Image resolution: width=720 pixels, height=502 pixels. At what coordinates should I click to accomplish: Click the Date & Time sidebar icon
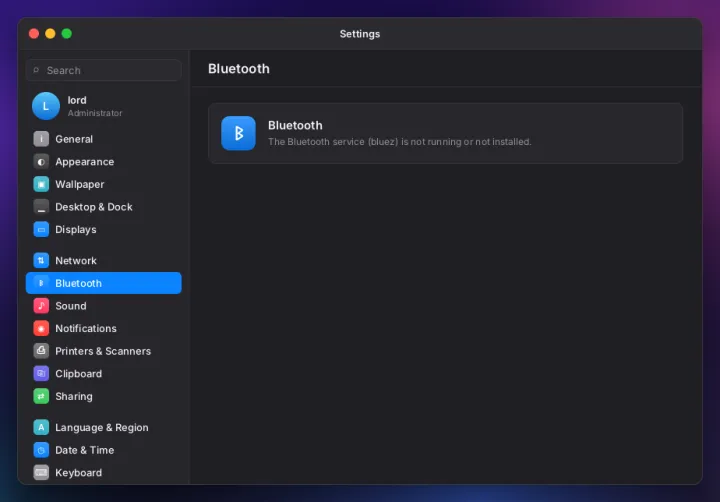click(41, 450)
